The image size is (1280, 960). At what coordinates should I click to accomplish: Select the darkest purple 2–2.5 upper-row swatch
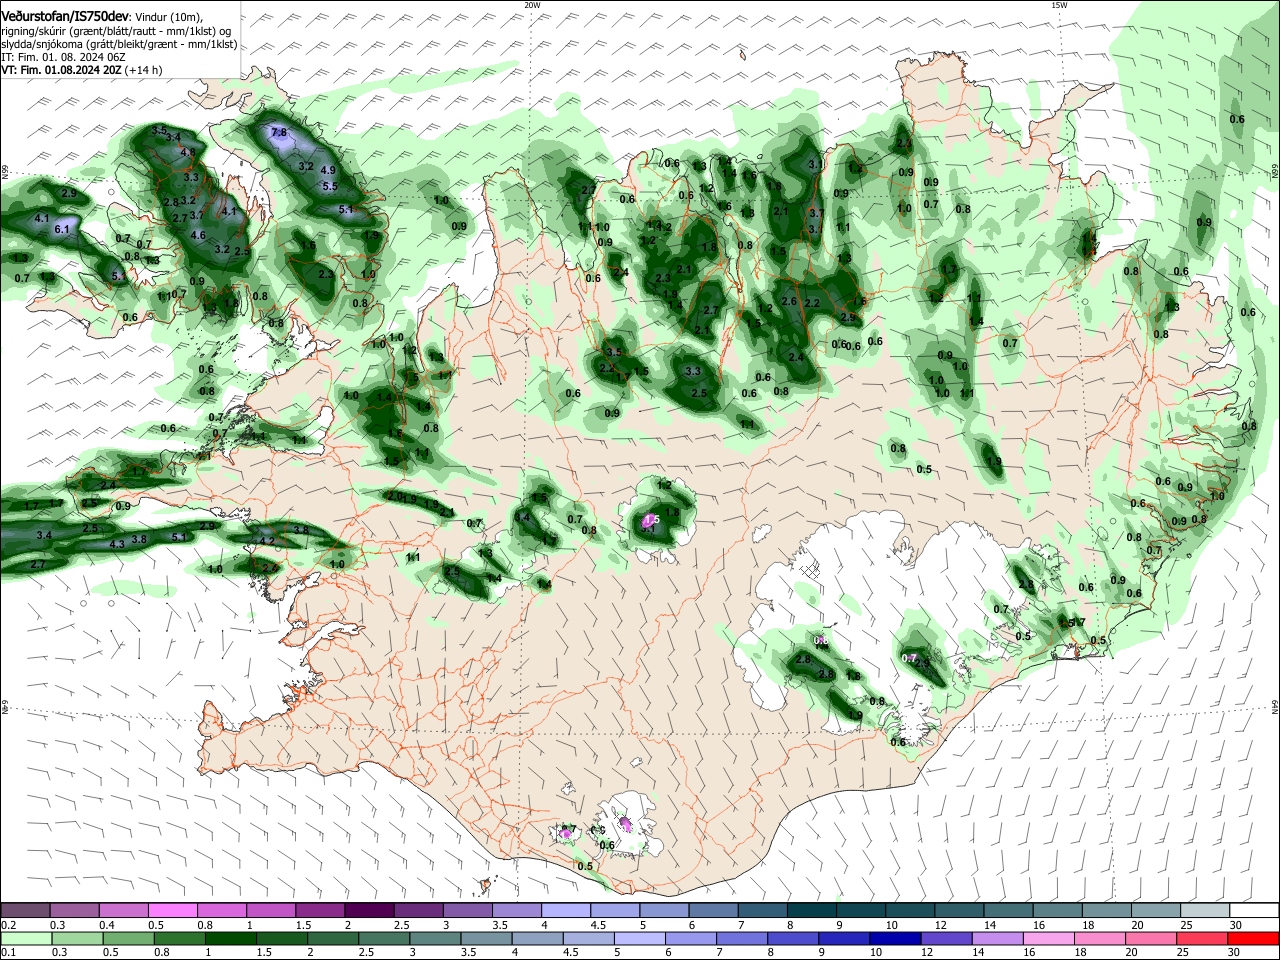(x=369, y=910)
